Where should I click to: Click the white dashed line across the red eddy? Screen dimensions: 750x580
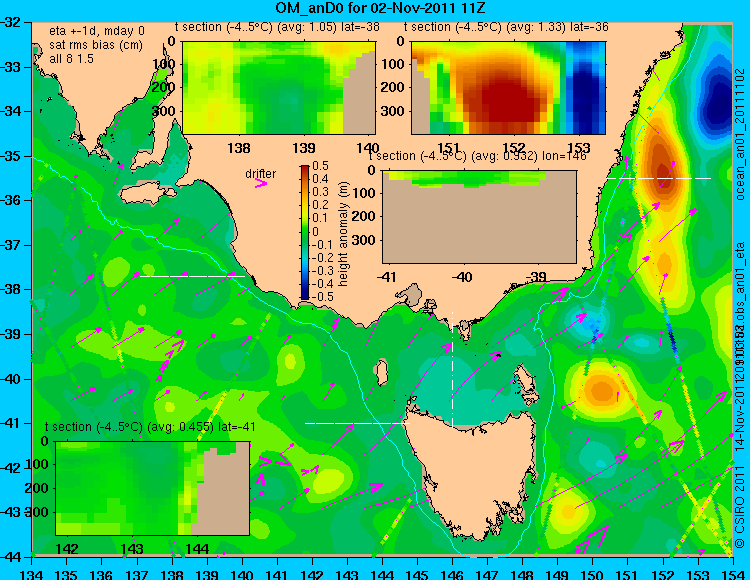[x=659, y=178]
